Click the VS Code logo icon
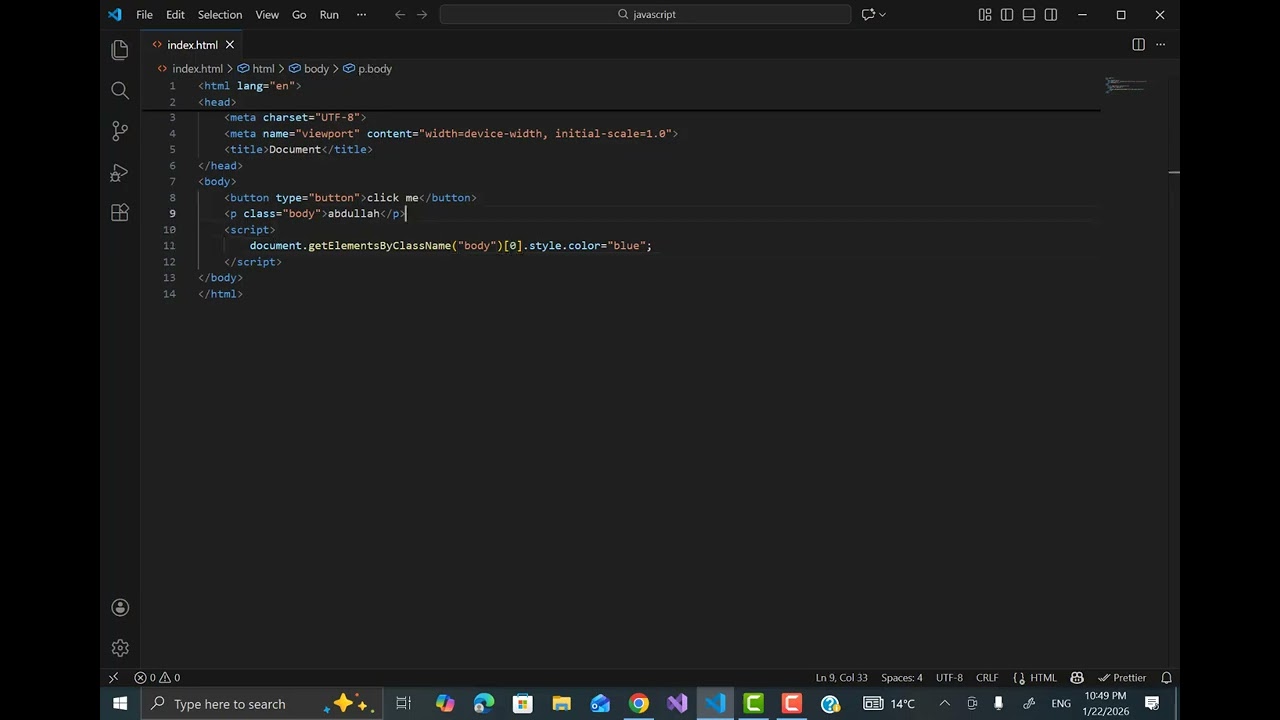 coord(114,15)
